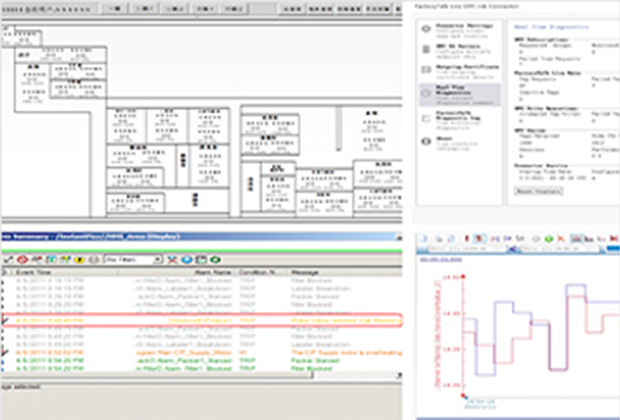
Task: Click the red X icon after filter dropdown
Action: (x=172, y=260)
